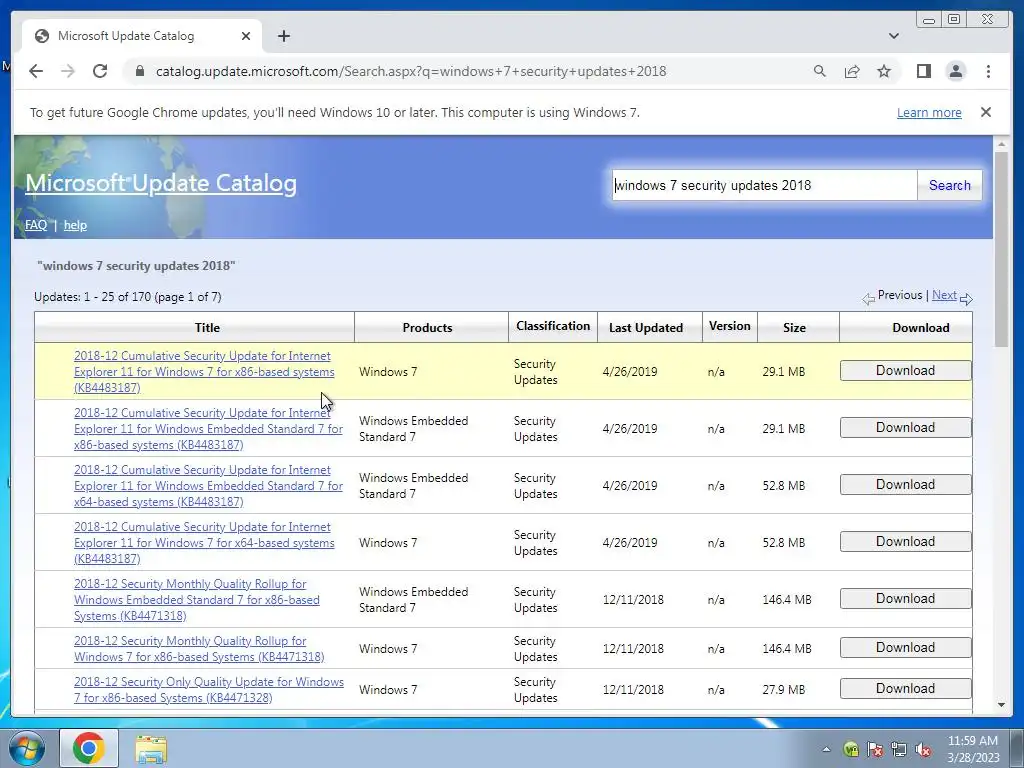Click the Microsoft Update Catalog title link
The image size is (1024, 768).
pos(161,183)
